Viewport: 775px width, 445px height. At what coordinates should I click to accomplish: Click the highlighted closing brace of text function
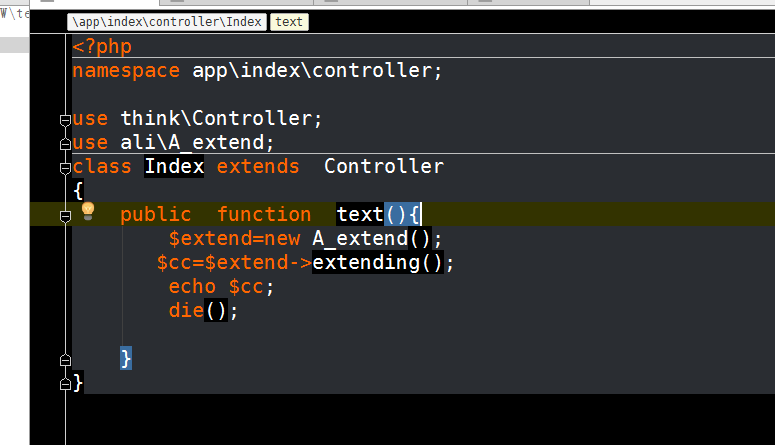126,358
